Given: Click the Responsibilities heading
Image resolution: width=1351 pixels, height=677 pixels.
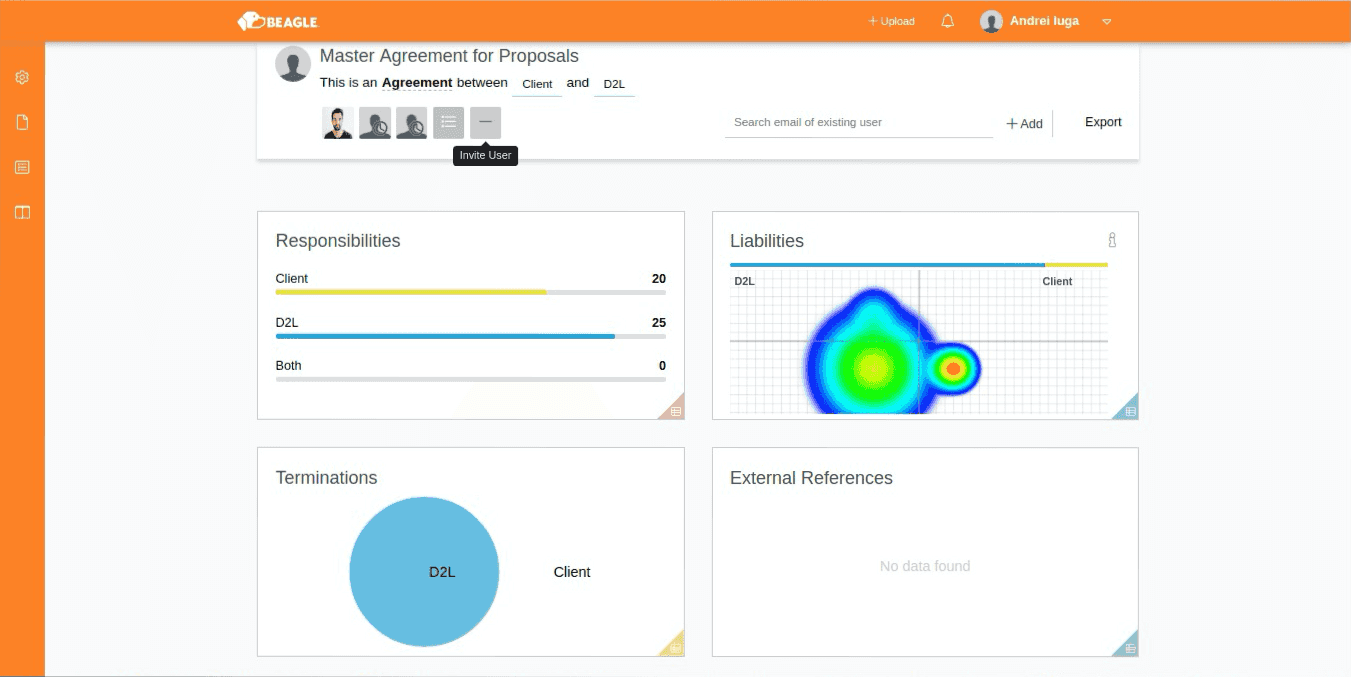Looking at the screenshot, I should pos(338,241).
